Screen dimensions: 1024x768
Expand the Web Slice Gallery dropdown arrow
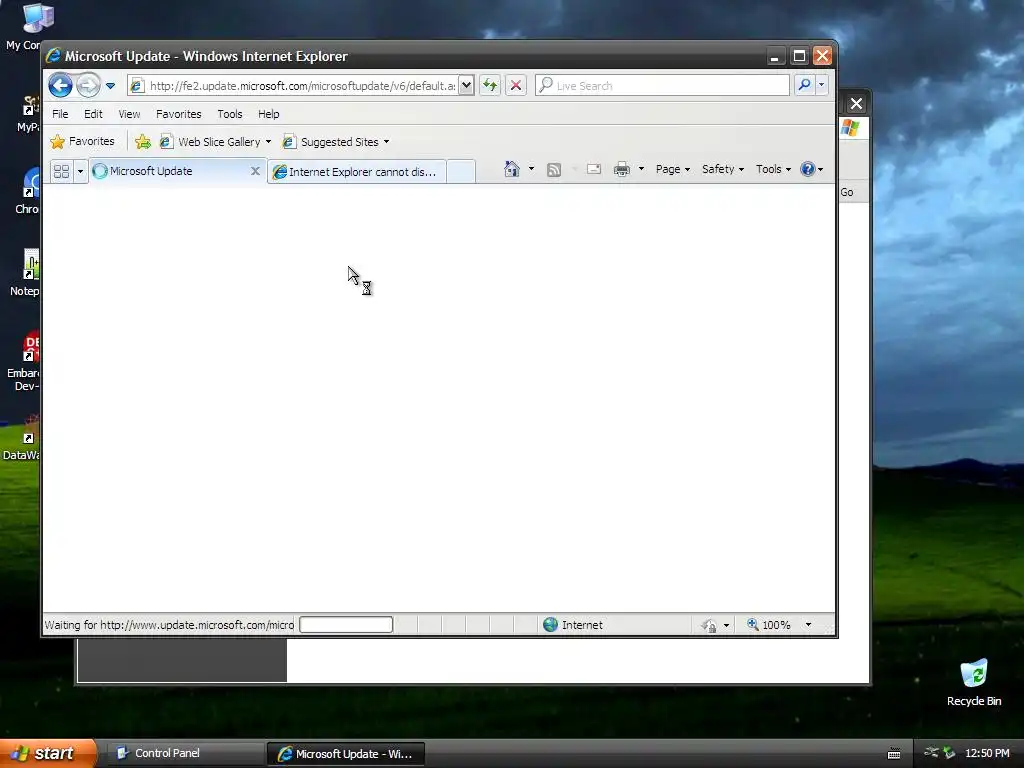point(268,142)
